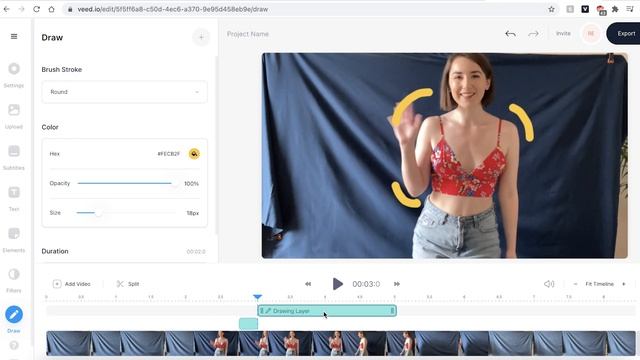Play the video

tap(338, 284)
